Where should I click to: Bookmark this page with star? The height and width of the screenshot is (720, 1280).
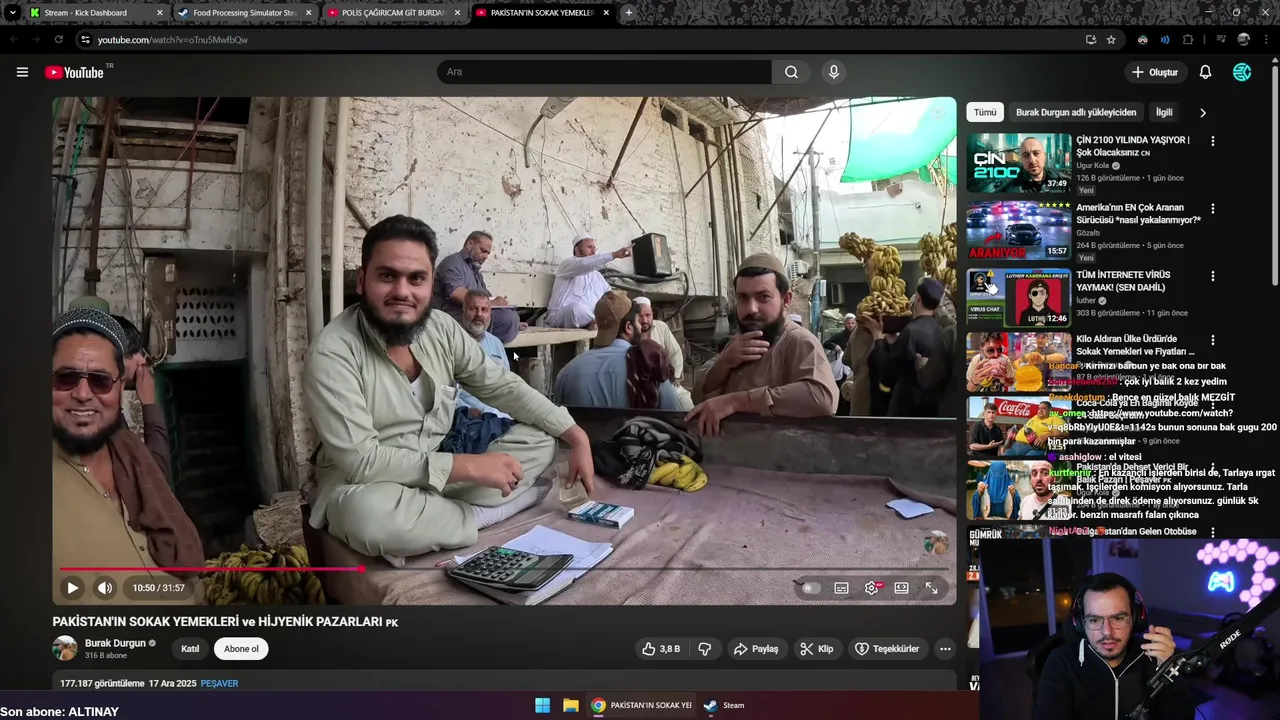(1111, 40)
